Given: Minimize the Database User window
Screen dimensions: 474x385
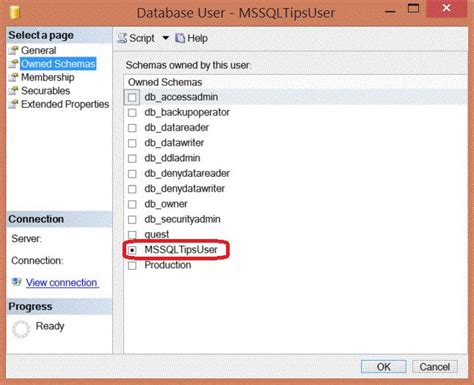Looking at the screenshot, I should (x=390, y=10).
